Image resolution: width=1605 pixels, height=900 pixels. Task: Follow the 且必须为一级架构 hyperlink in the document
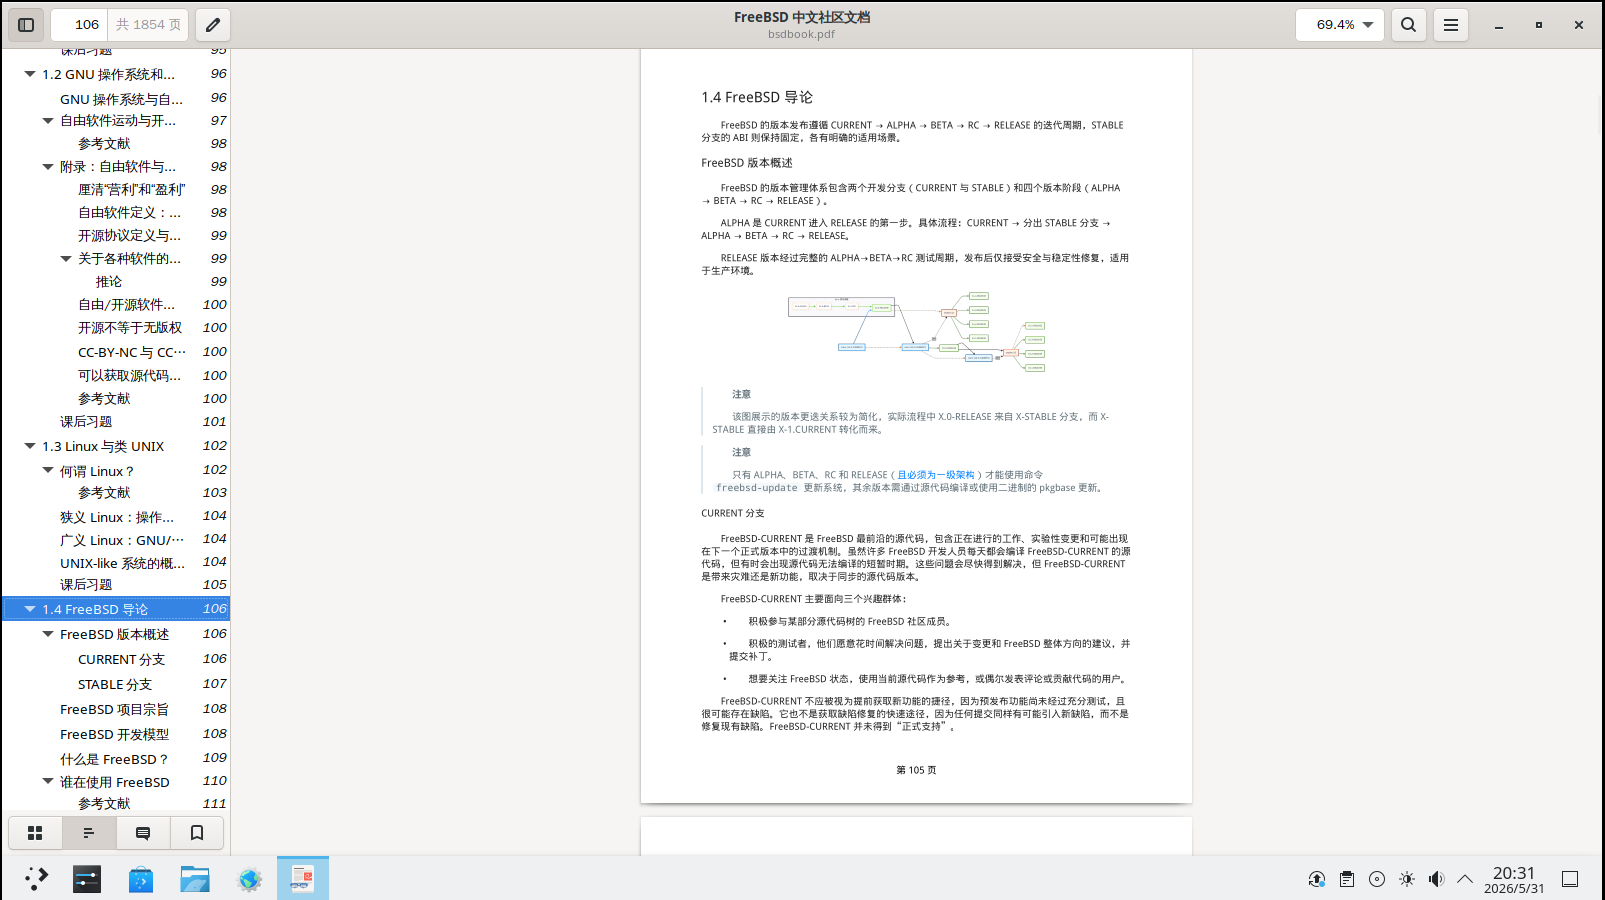(x=935, y=475)
